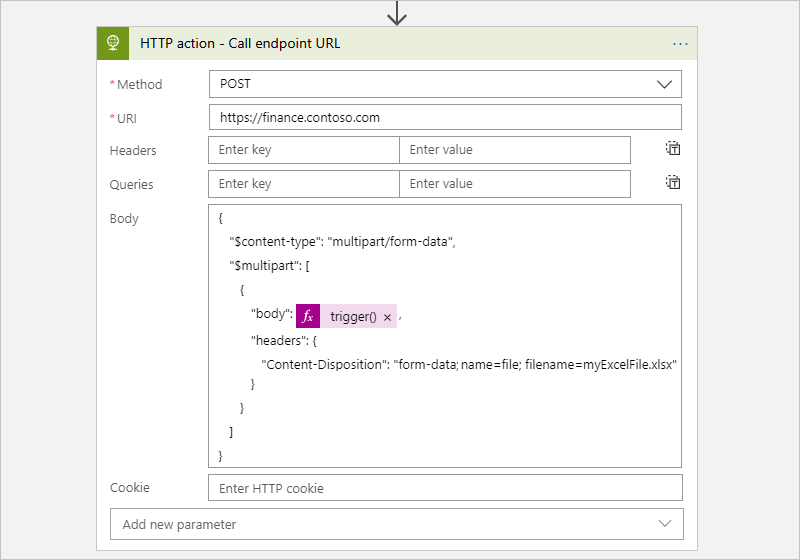Click the $content-type line in Body
Image resolution: width=800 pixels, height=560 pixels.
click(343, 241)
